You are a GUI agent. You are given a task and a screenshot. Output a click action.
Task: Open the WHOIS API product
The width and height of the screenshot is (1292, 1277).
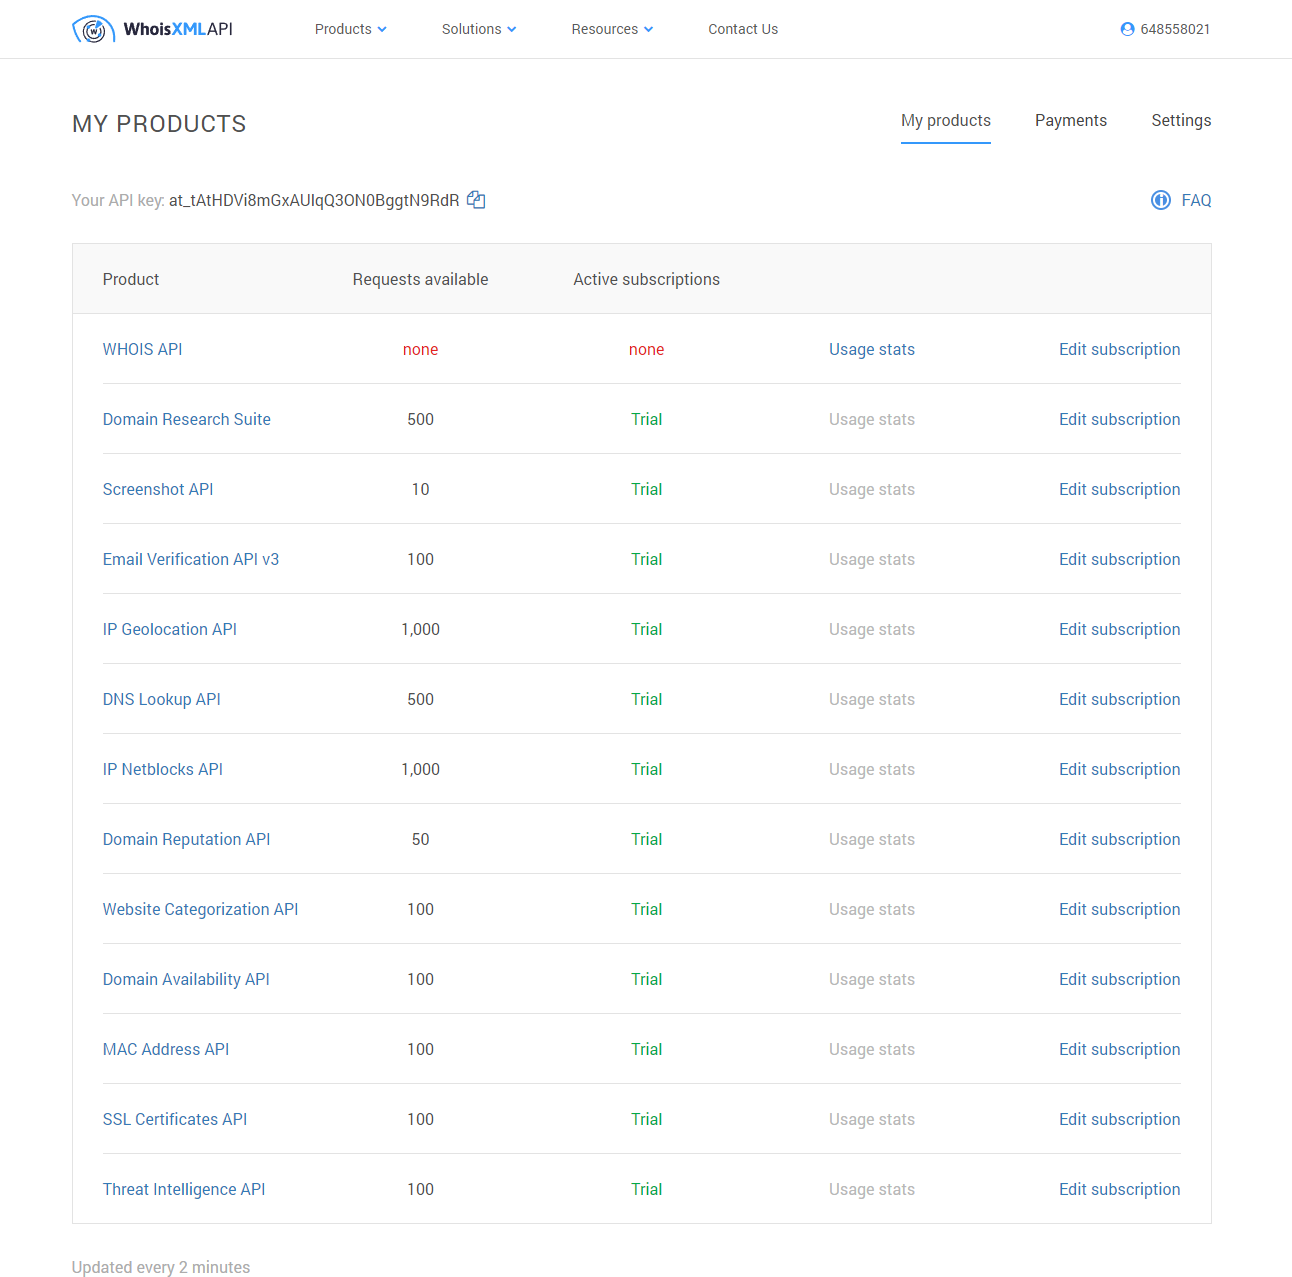tap(142, 349)
